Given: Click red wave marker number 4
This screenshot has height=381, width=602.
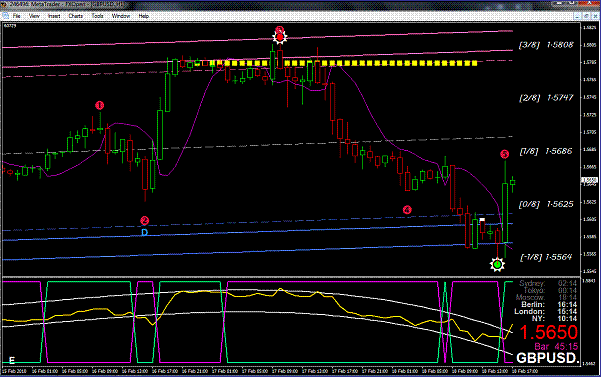Looking at the screenshot, I should coord(407,210).
